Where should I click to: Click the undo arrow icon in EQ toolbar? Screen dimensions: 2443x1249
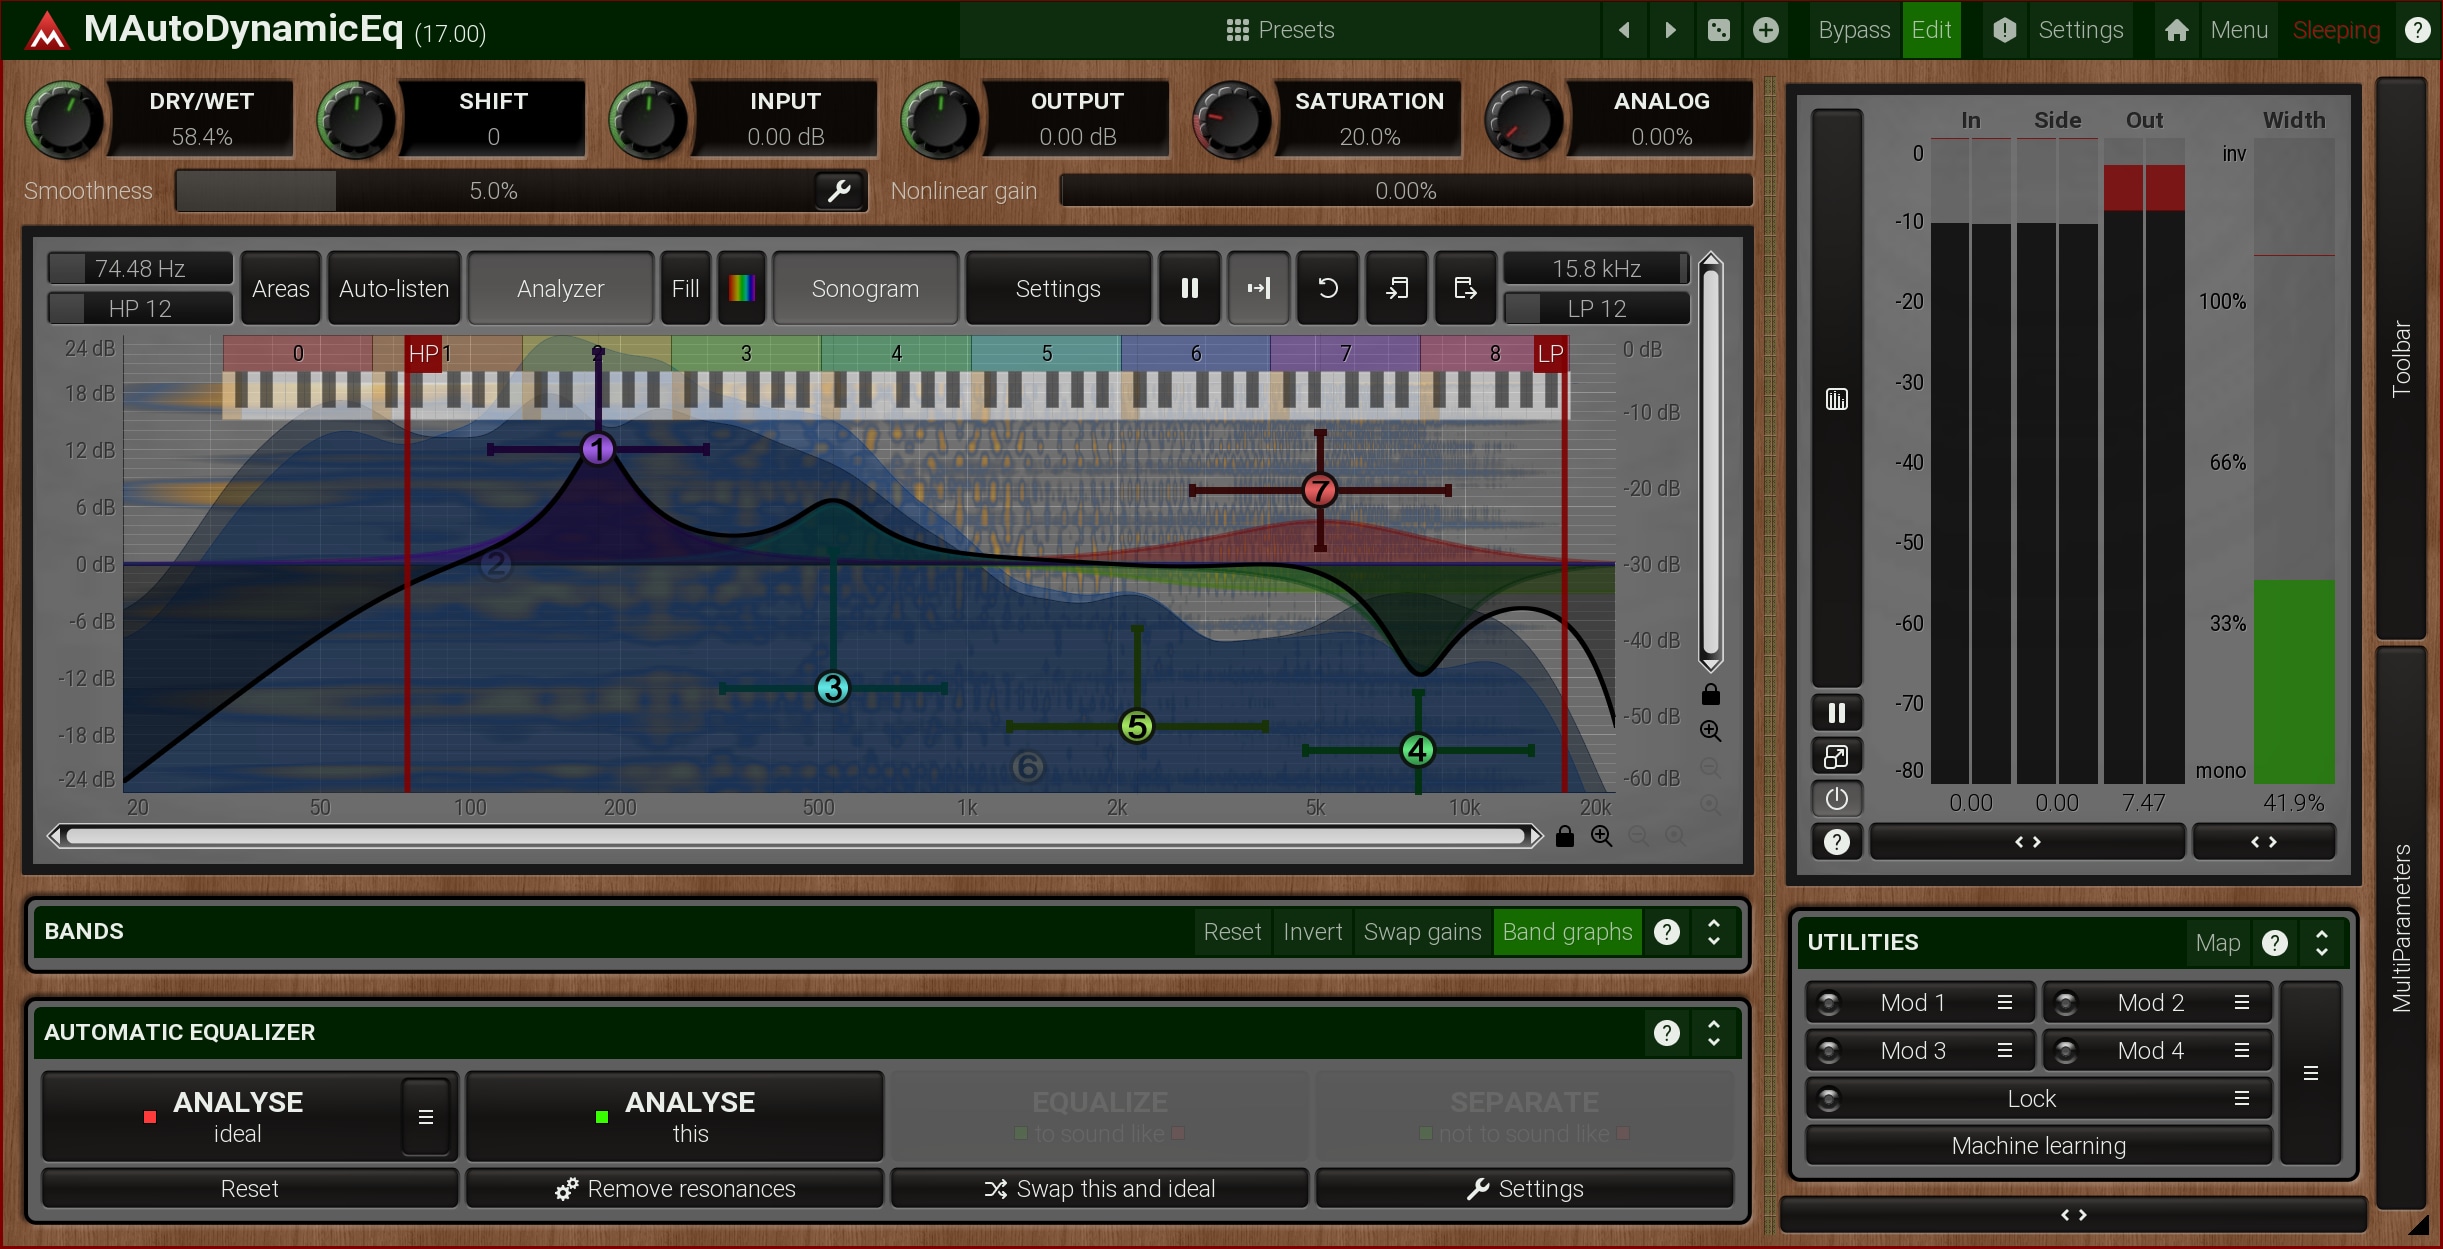click(x=1327, y=289)
